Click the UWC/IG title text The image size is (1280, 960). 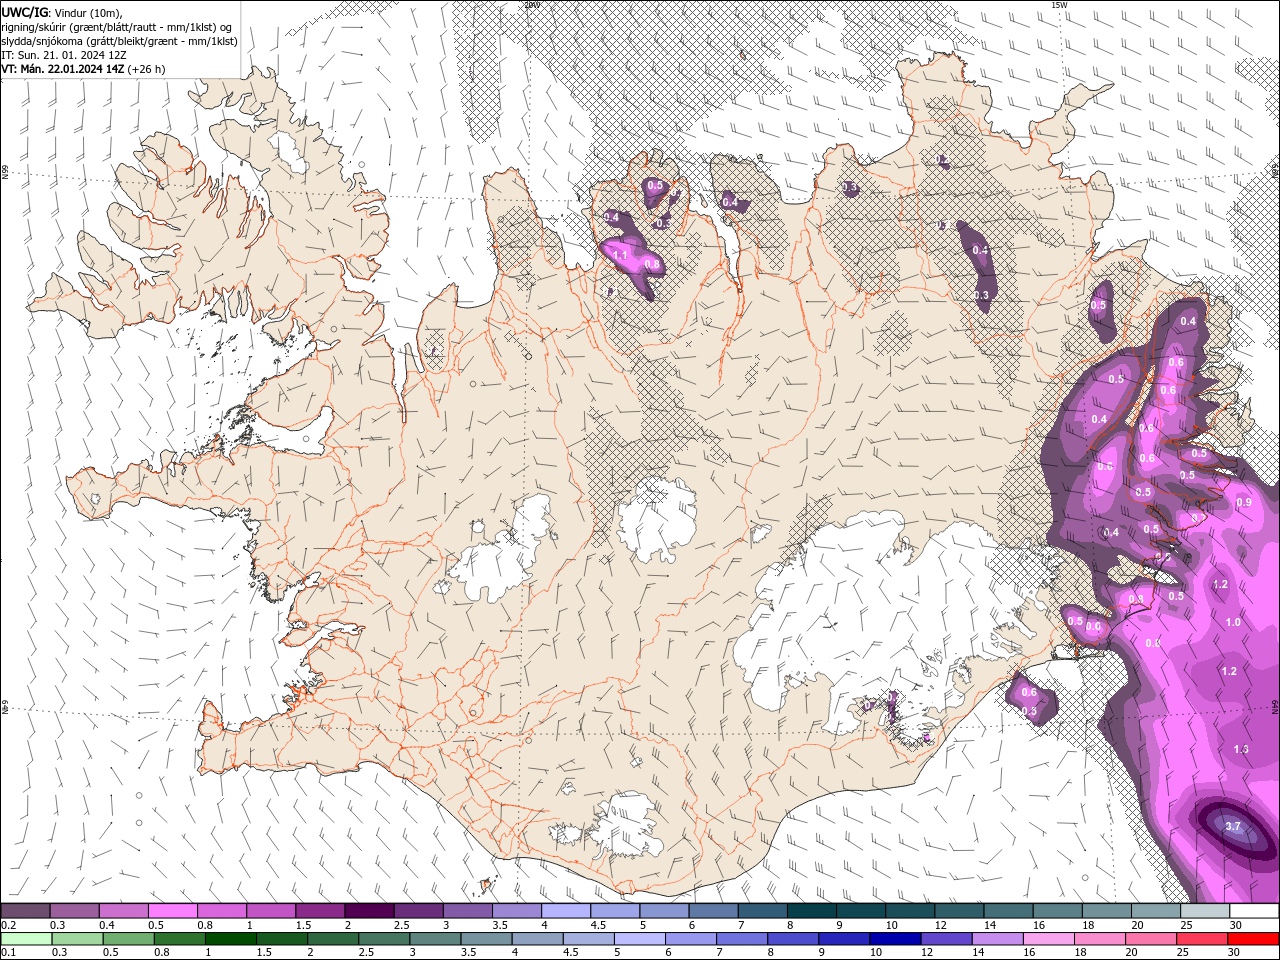point(24,12)
